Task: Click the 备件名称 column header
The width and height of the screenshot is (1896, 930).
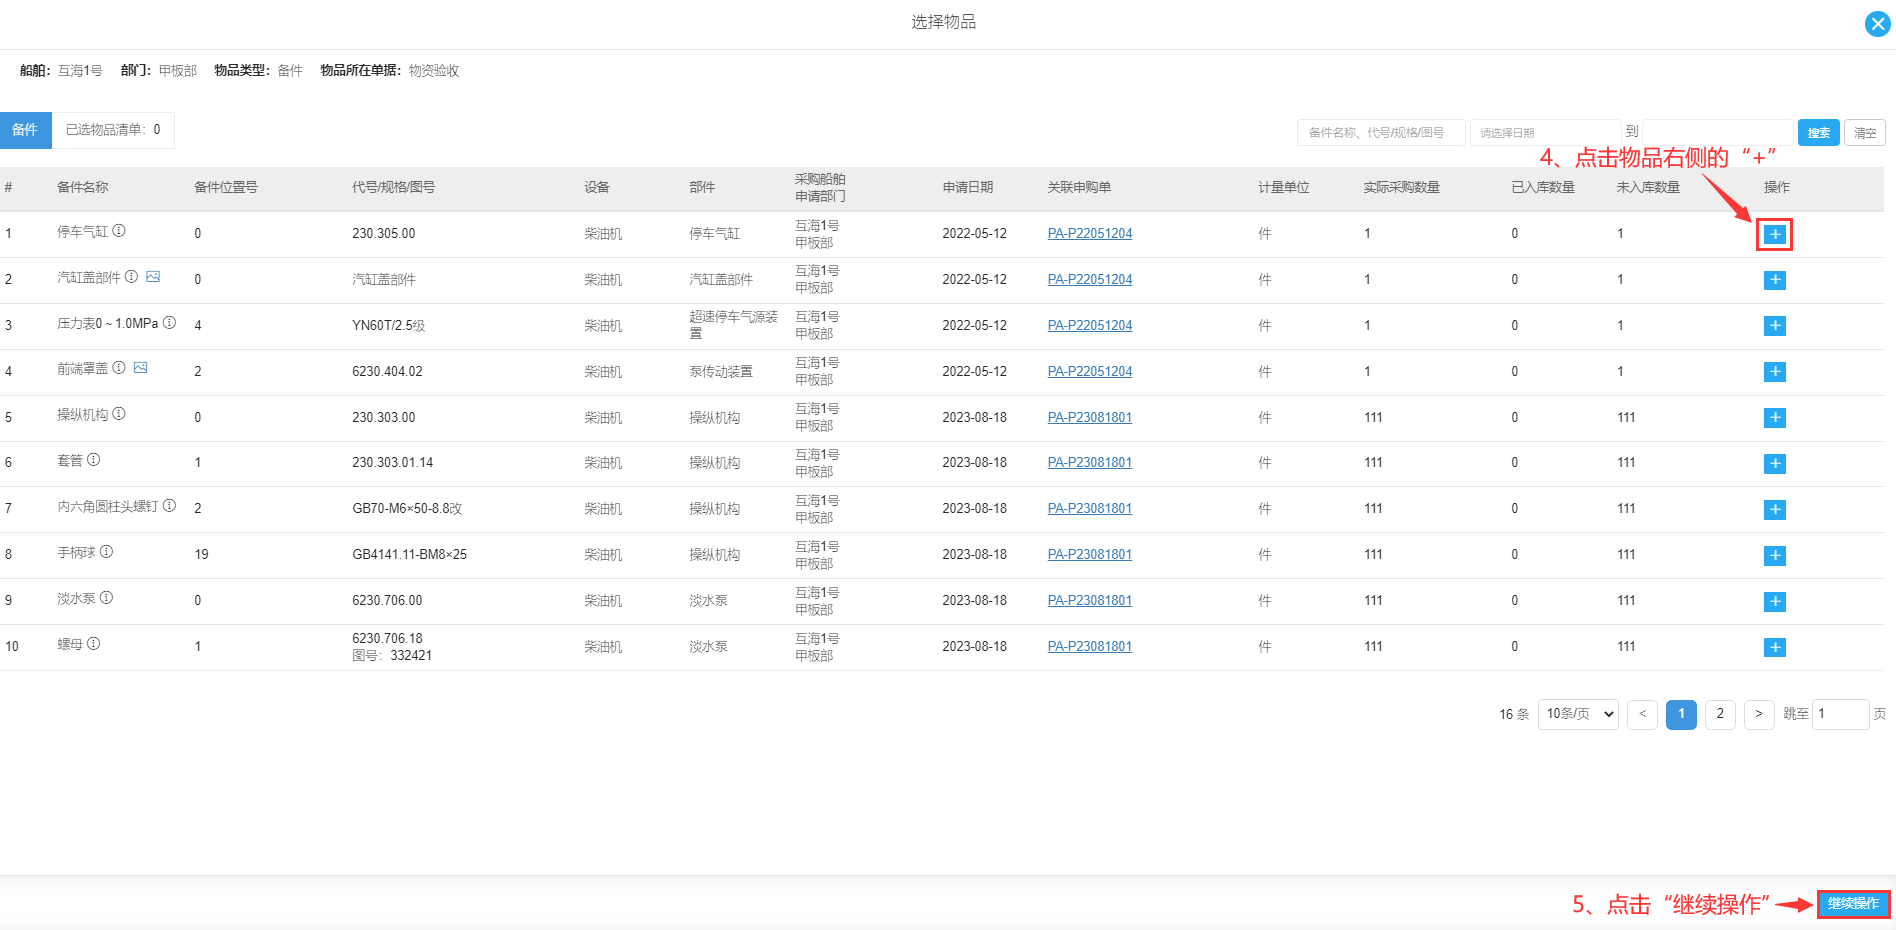Action: [83, 188]
